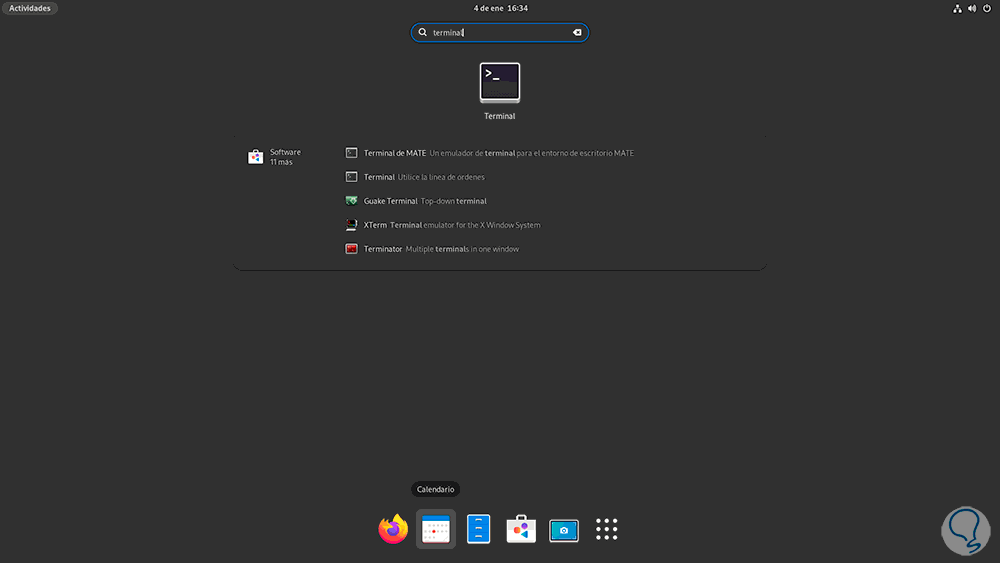Viewport: 1000px width, 563px height.
Task: Clear the search field text
Action: pos(577,33)
